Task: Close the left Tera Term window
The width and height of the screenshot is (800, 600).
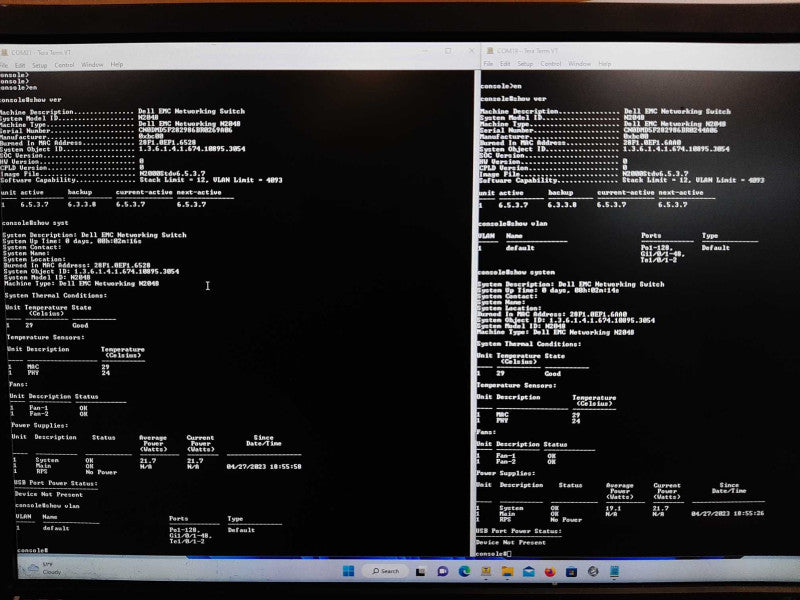Action: tap(471, 51)
